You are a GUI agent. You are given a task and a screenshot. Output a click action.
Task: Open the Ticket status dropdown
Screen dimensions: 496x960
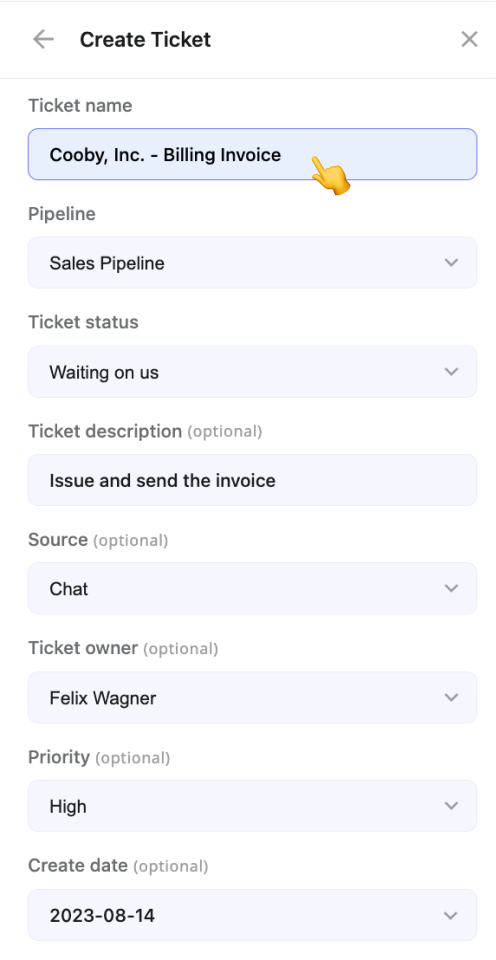coord(252,372)
